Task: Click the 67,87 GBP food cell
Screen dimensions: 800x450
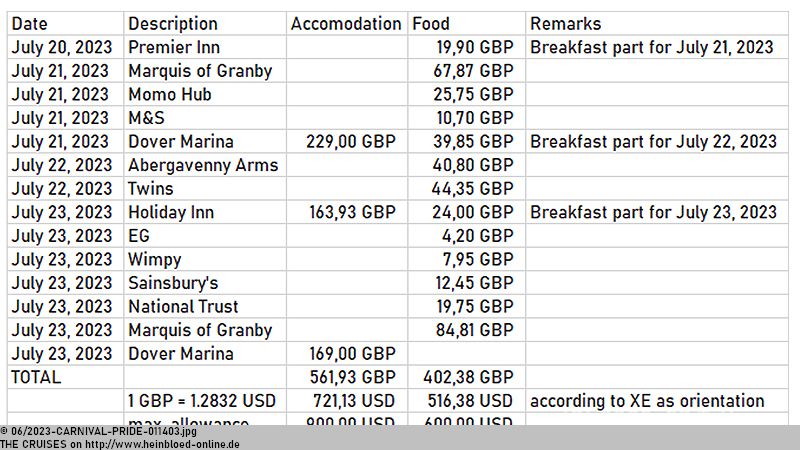Action: click(466, 71)
